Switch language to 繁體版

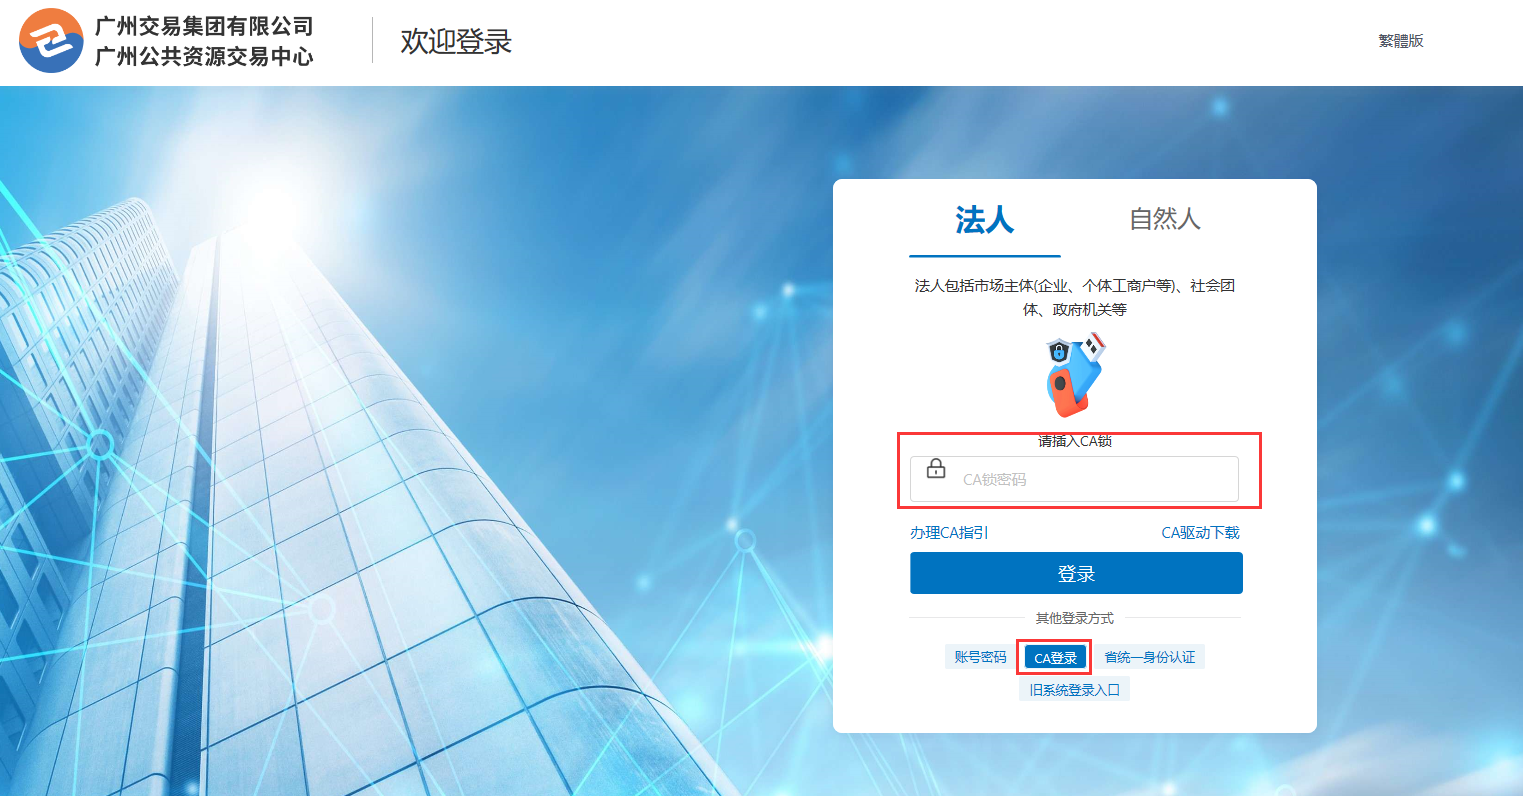(1400, 41)
